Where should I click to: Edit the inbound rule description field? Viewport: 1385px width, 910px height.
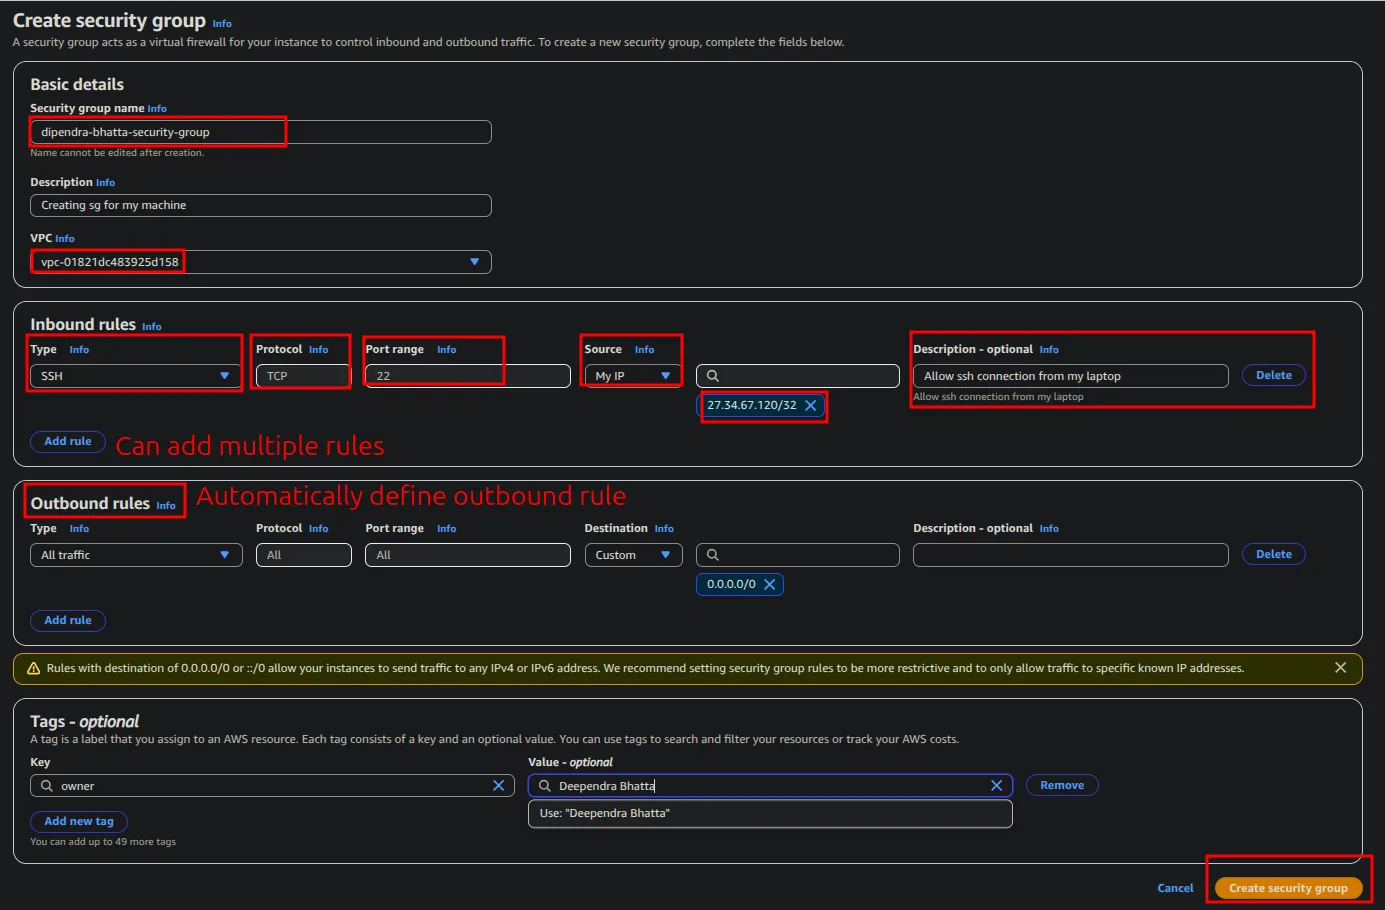tap(1070, 376)
